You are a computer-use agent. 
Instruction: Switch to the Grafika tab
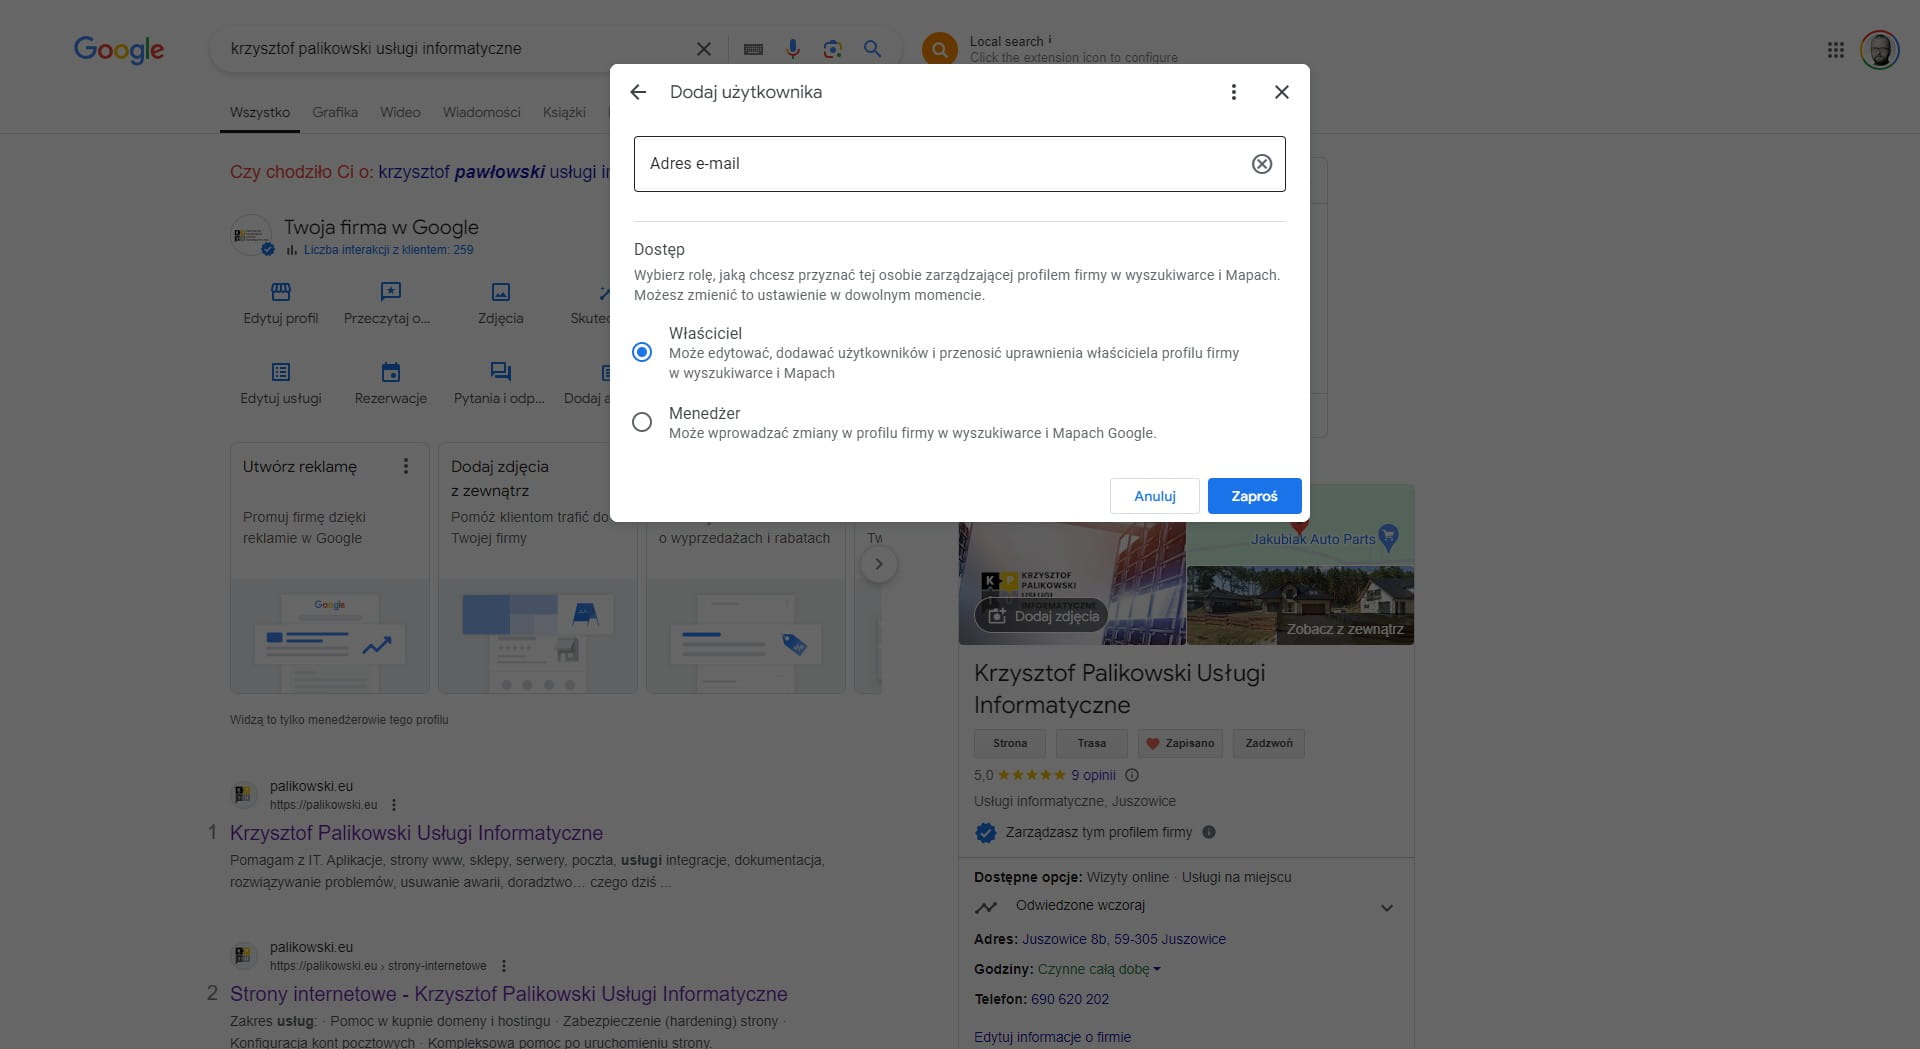(335, 112)
